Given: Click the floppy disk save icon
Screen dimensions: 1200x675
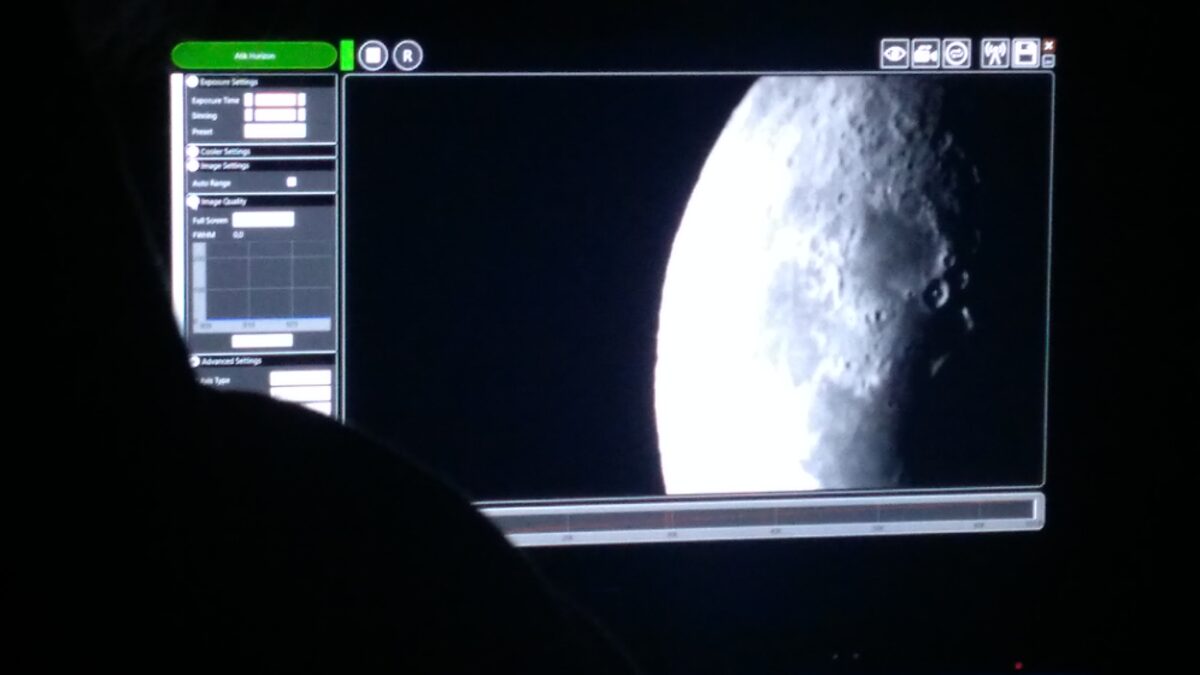Looking at the screenshot, I should [1025, 53].
